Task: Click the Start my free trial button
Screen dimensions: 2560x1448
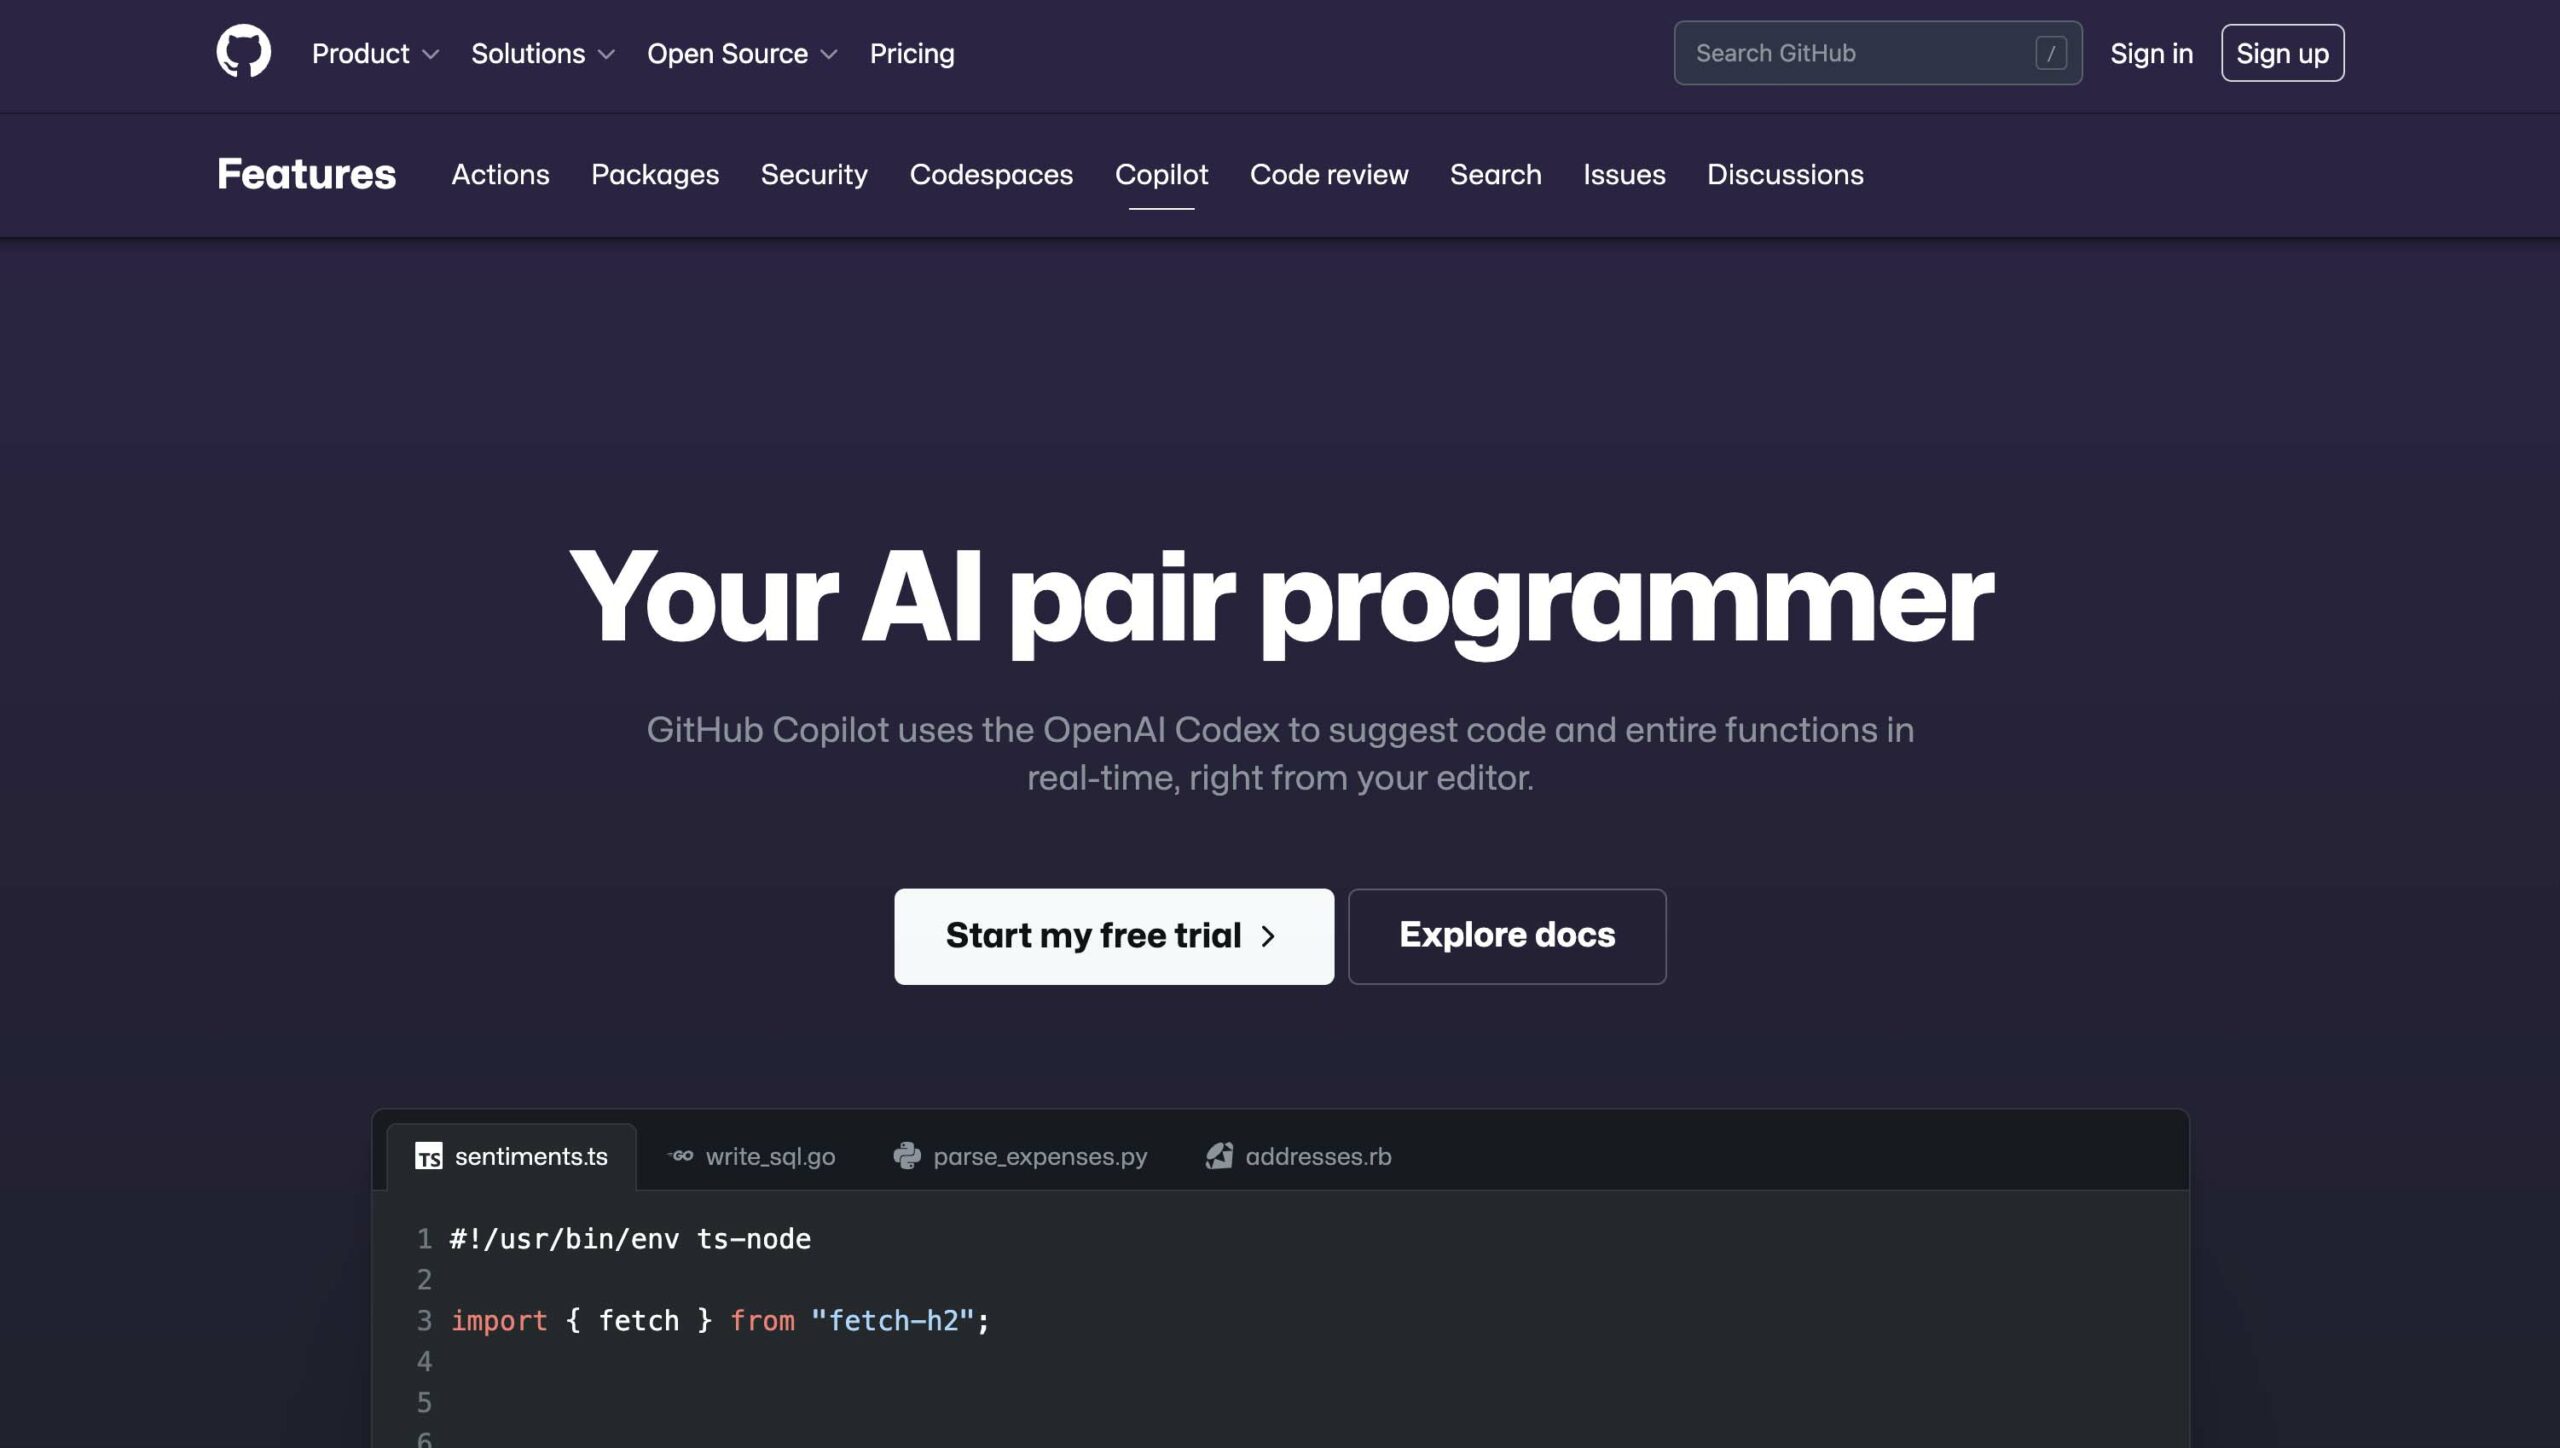Action: coord(1113,935)
